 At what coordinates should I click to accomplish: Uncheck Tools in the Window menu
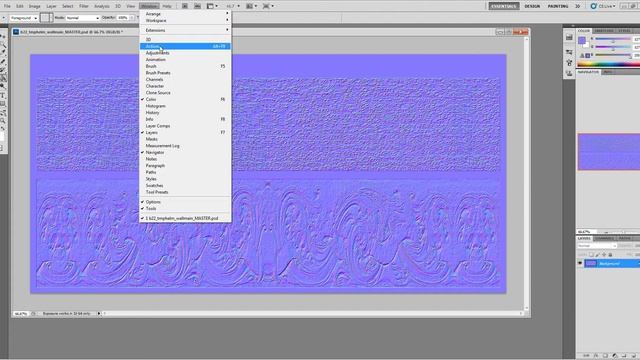coord(185,209)
